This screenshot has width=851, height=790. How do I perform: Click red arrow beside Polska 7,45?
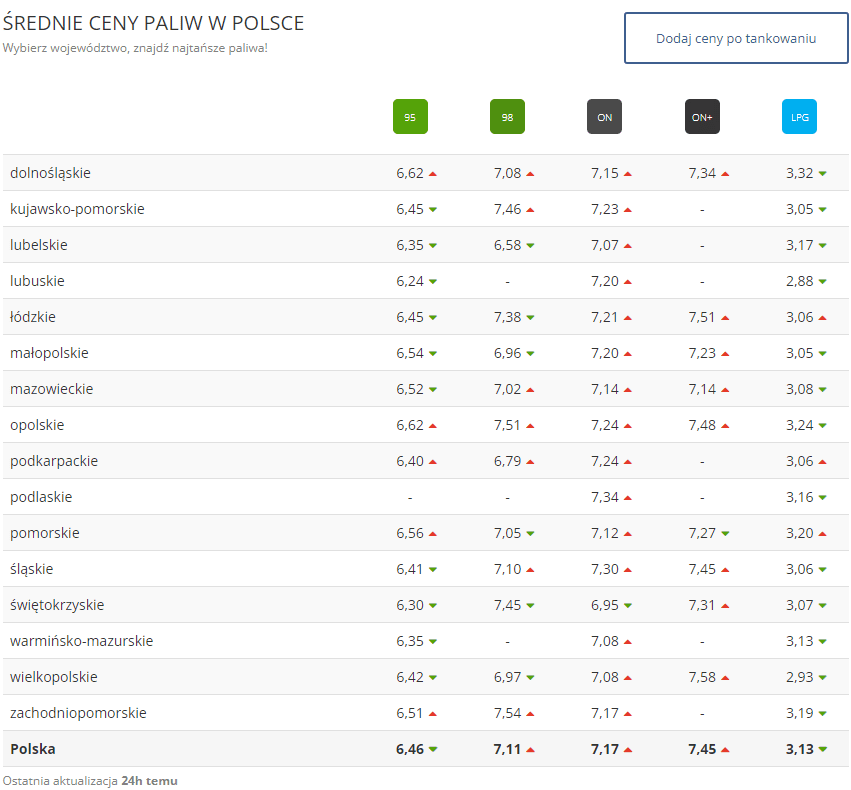coord(725,750)
